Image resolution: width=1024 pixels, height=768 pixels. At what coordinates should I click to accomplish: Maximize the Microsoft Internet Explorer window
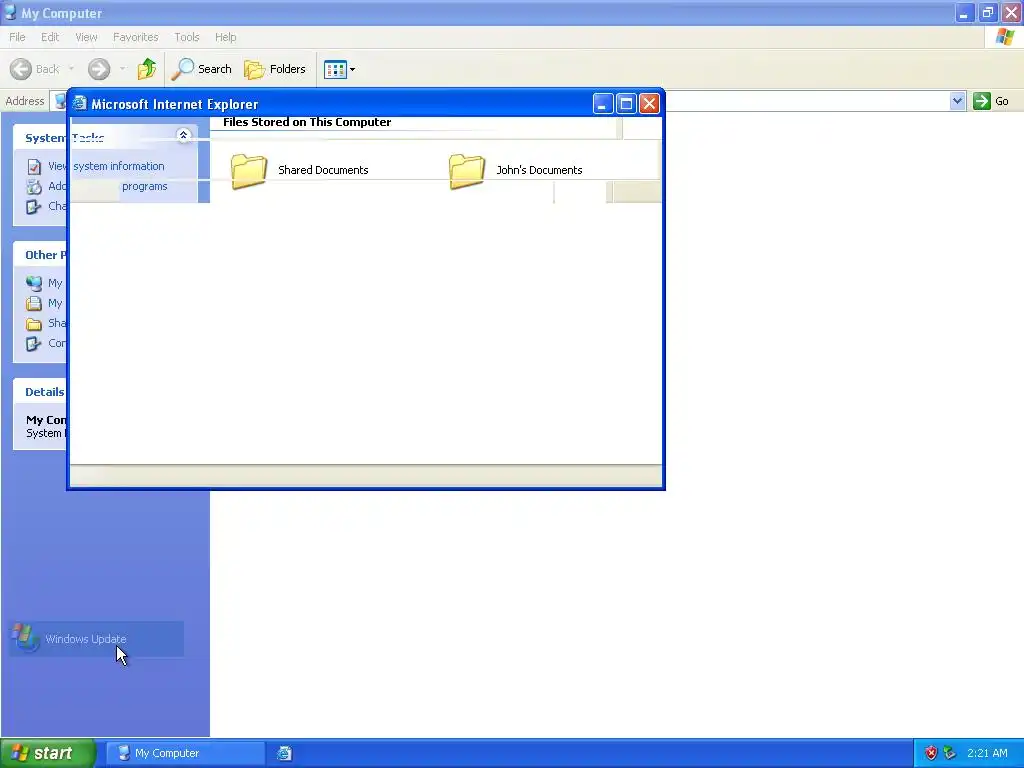point(626,103)
